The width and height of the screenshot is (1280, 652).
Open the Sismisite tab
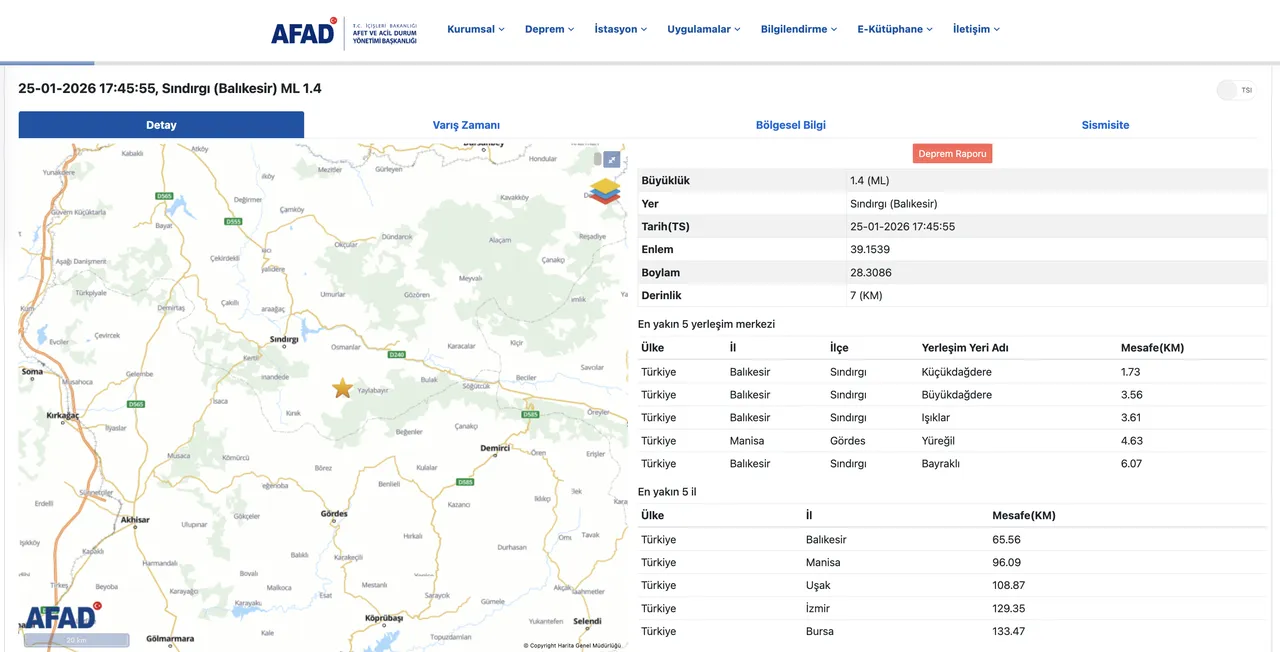(1105, 125)
